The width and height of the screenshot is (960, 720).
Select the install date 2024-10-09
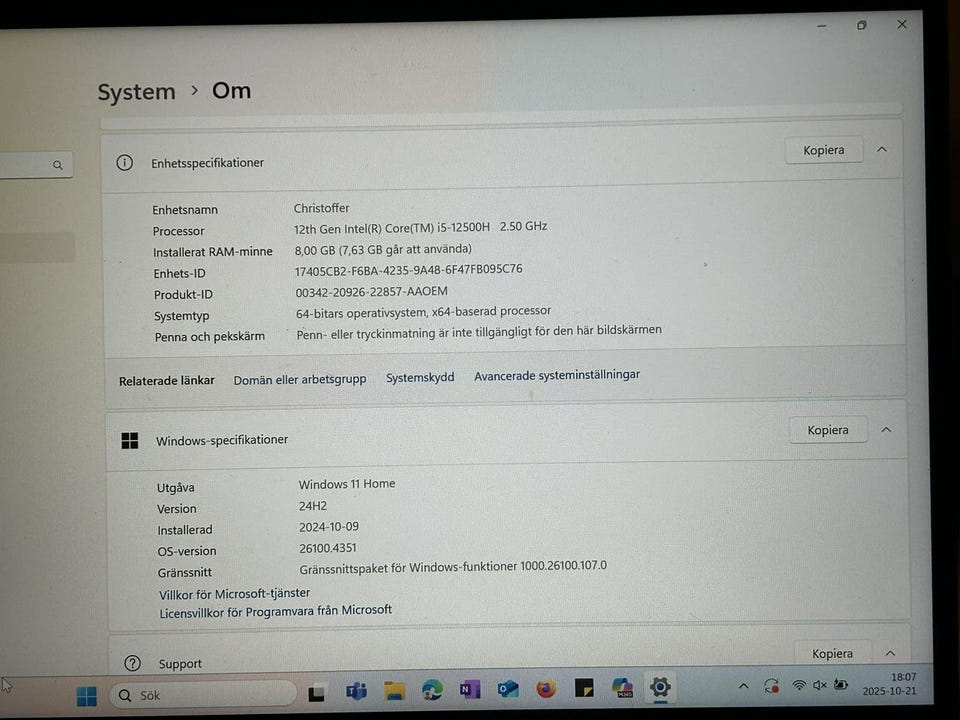(x=329, y=527)
